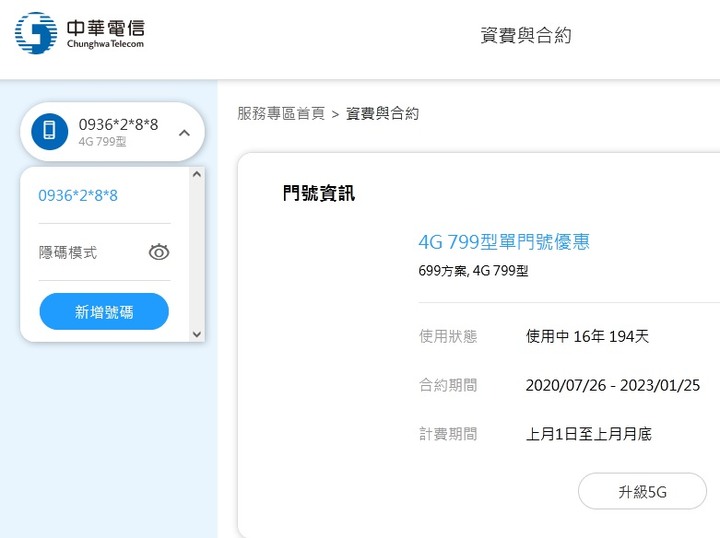Select number 0936*2*8*8 in dropdown list

(x=78, y=196)
